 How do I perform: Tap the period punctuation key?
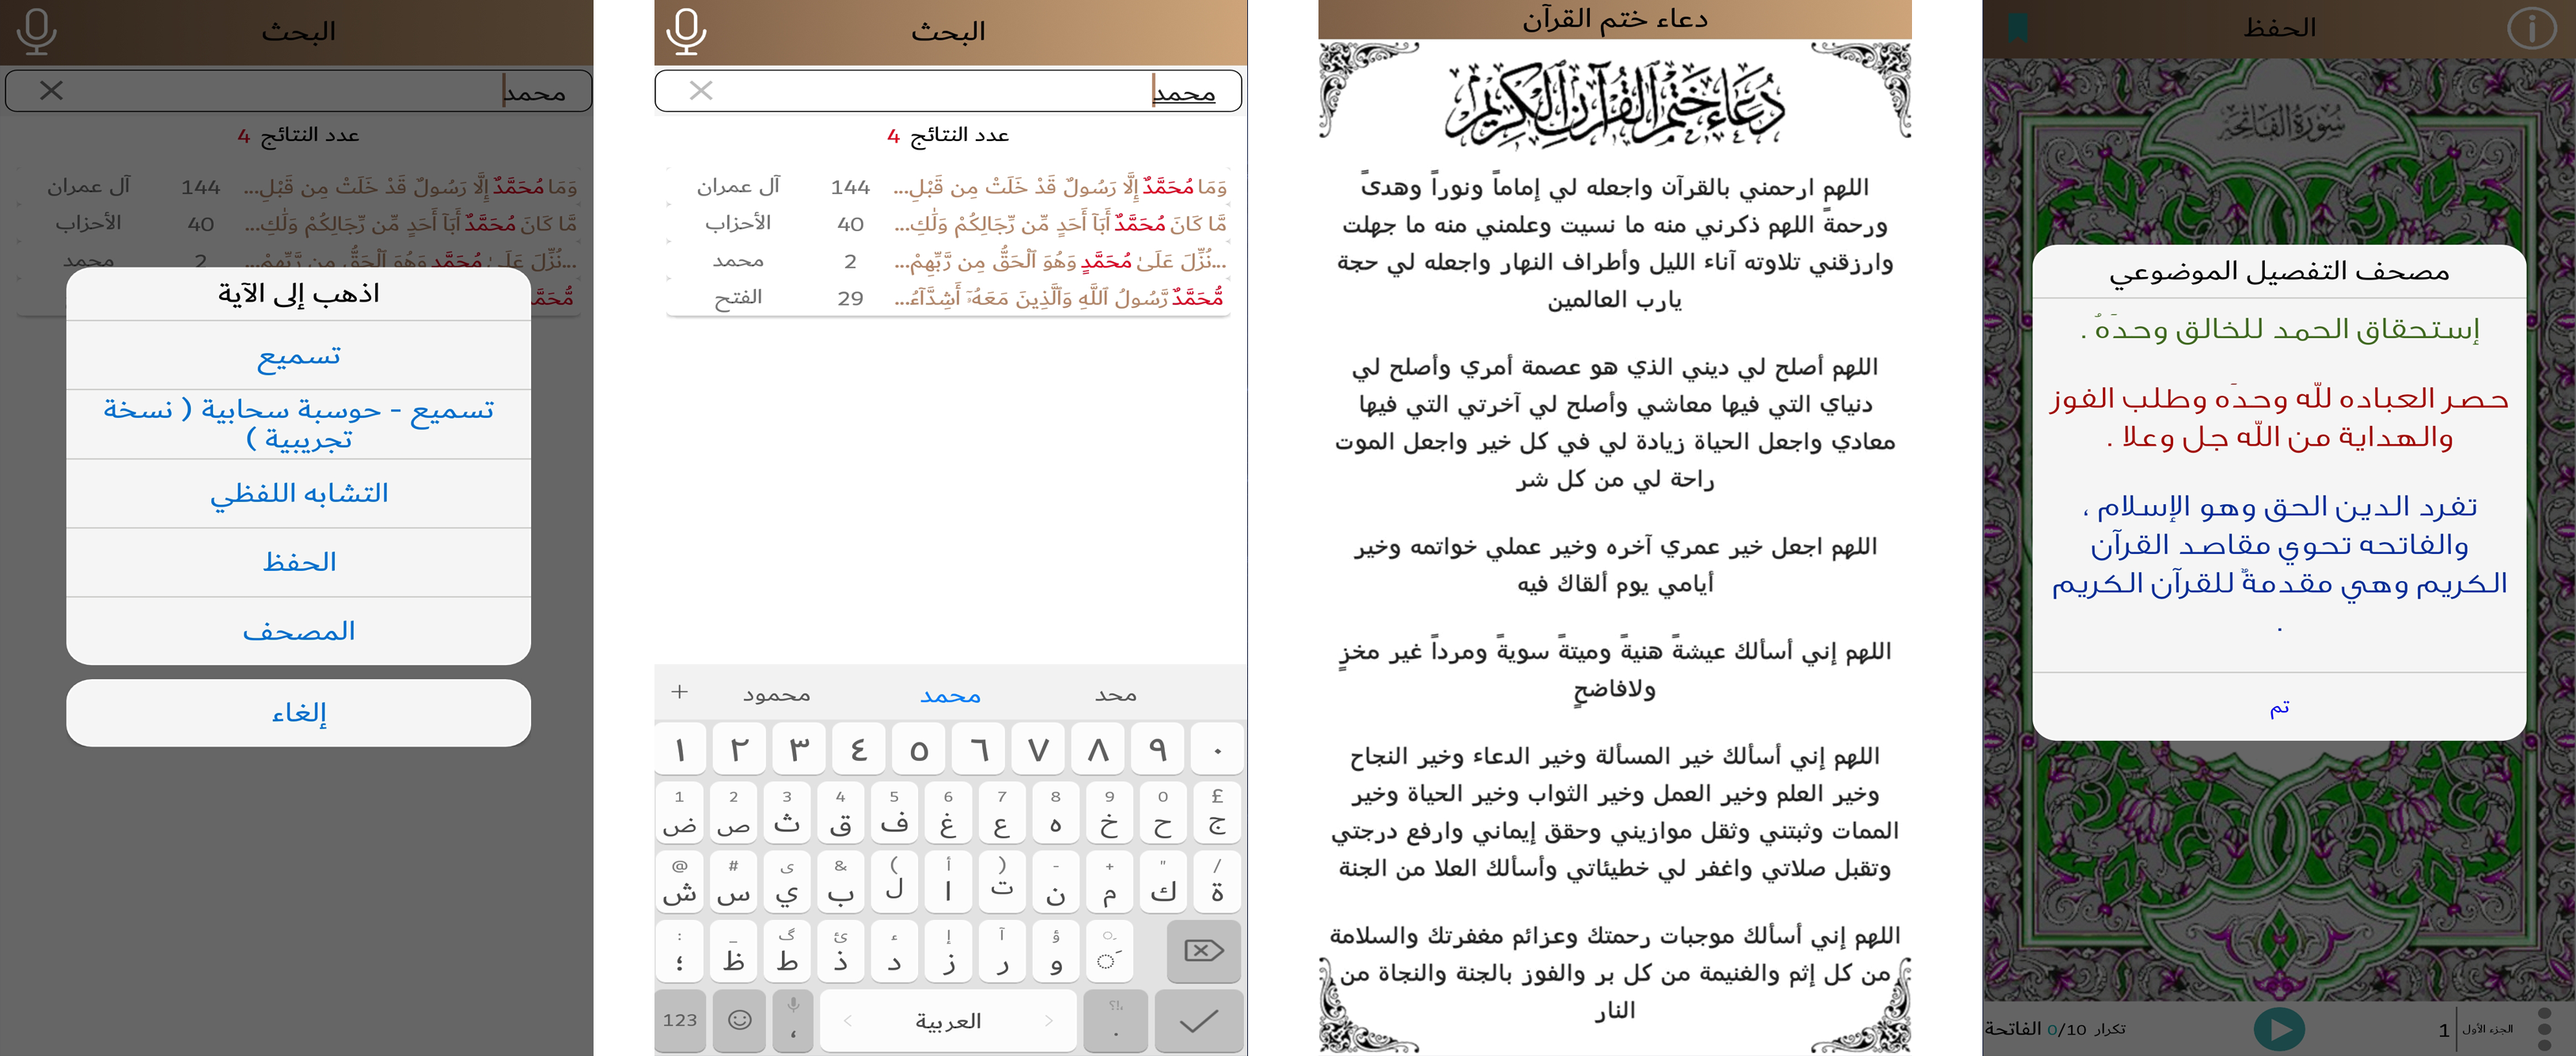coord(1116,1020)
